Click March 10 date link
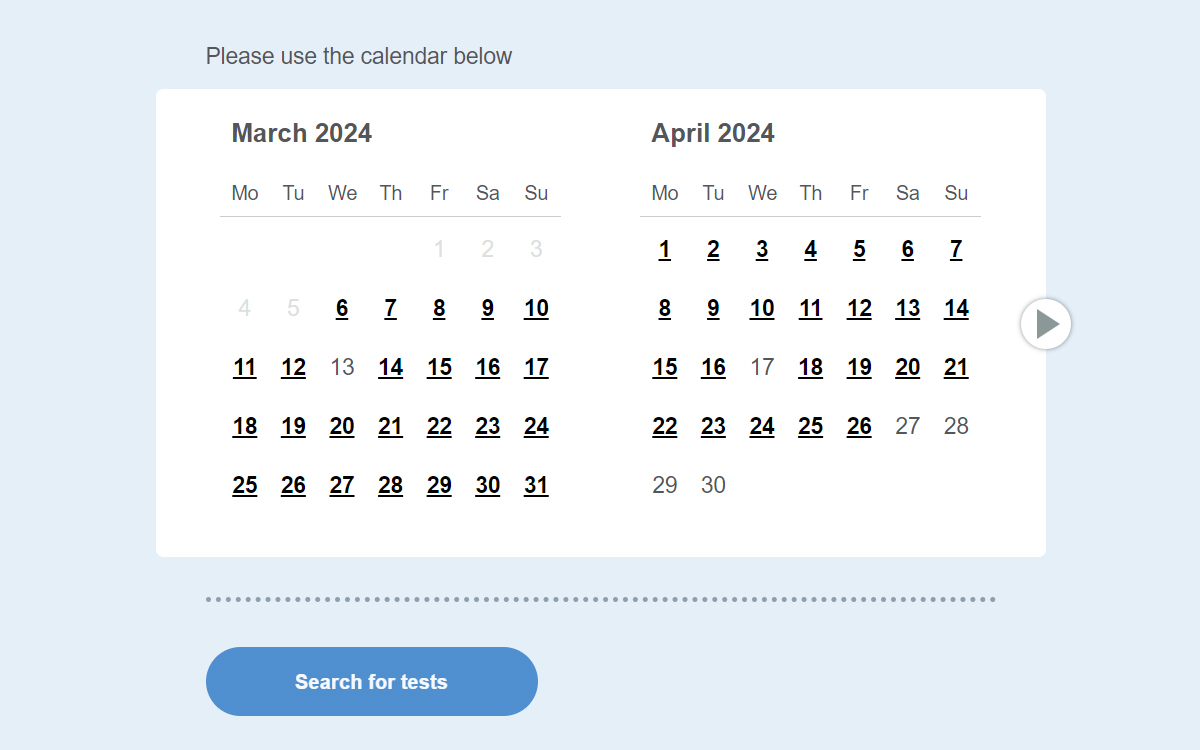1200x750 pixels. 536,308
